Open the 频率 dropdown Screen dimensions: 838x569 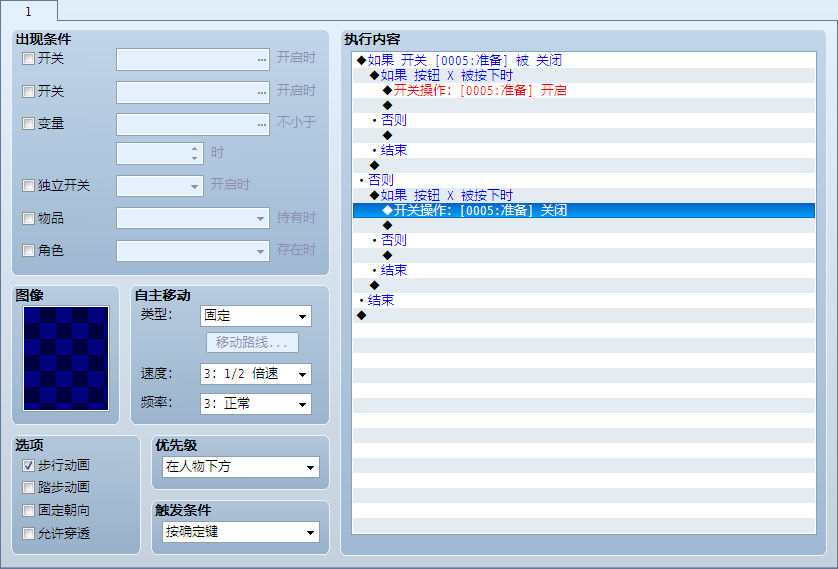pos(256,404)
